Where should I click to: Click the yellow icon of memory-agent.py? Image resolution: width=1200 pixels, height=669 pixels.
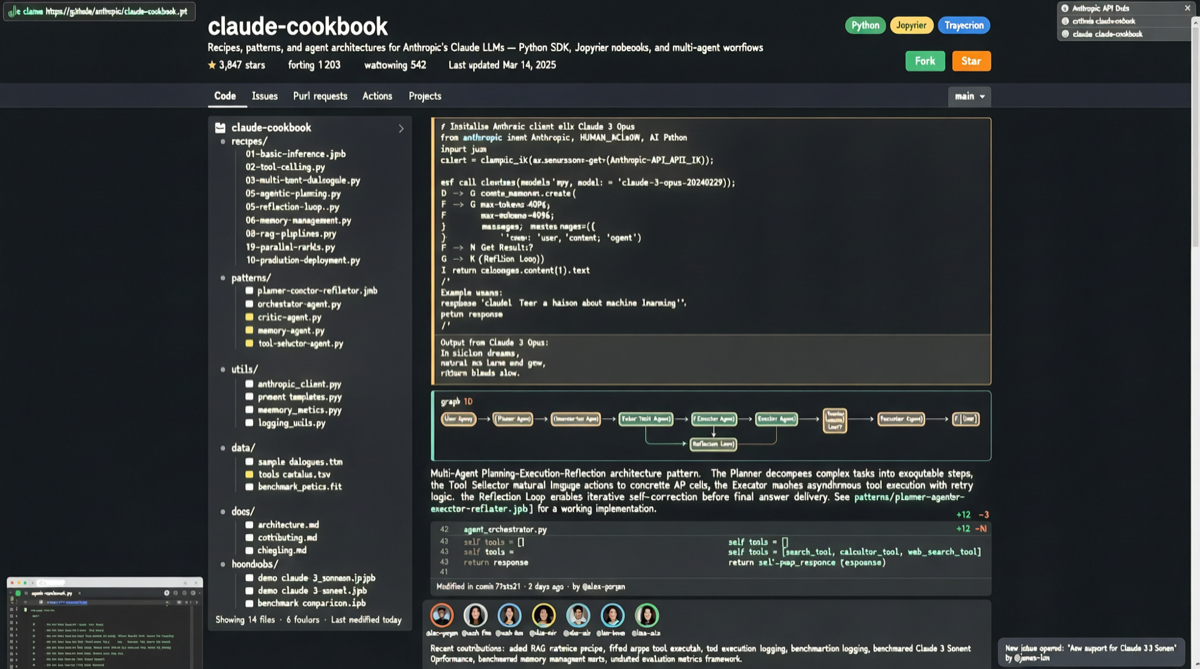[x=249, y=330]
